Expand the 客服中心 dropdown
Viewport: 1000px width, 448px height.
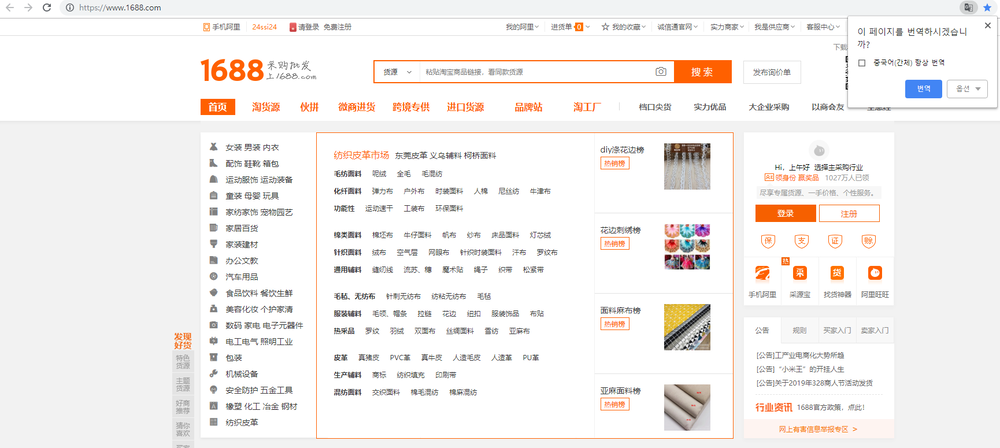[x=823, y=27]
